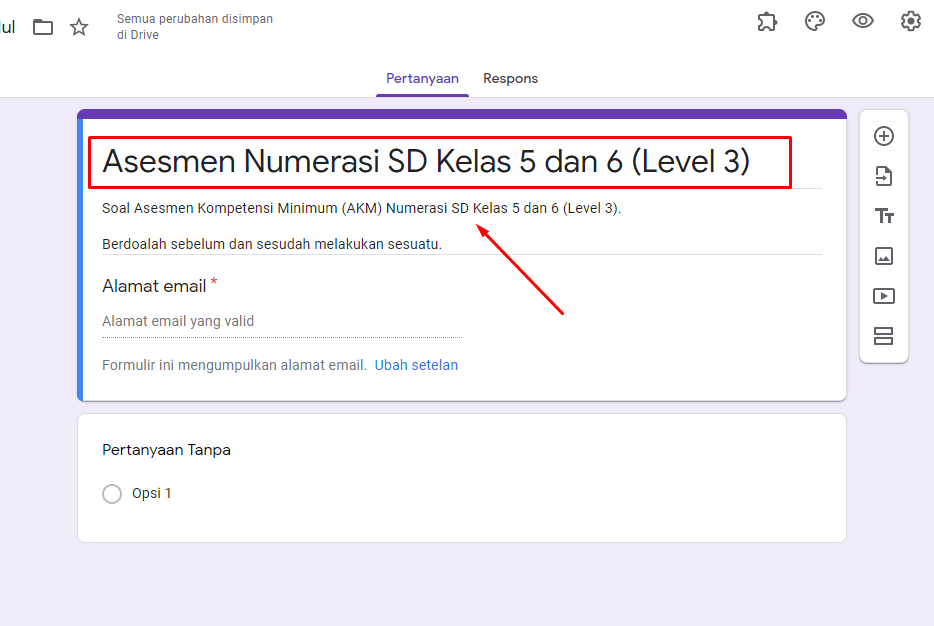Insert an image via the image icon
Image resolution: width=934 pixels, height=626 pixels.
883,256
